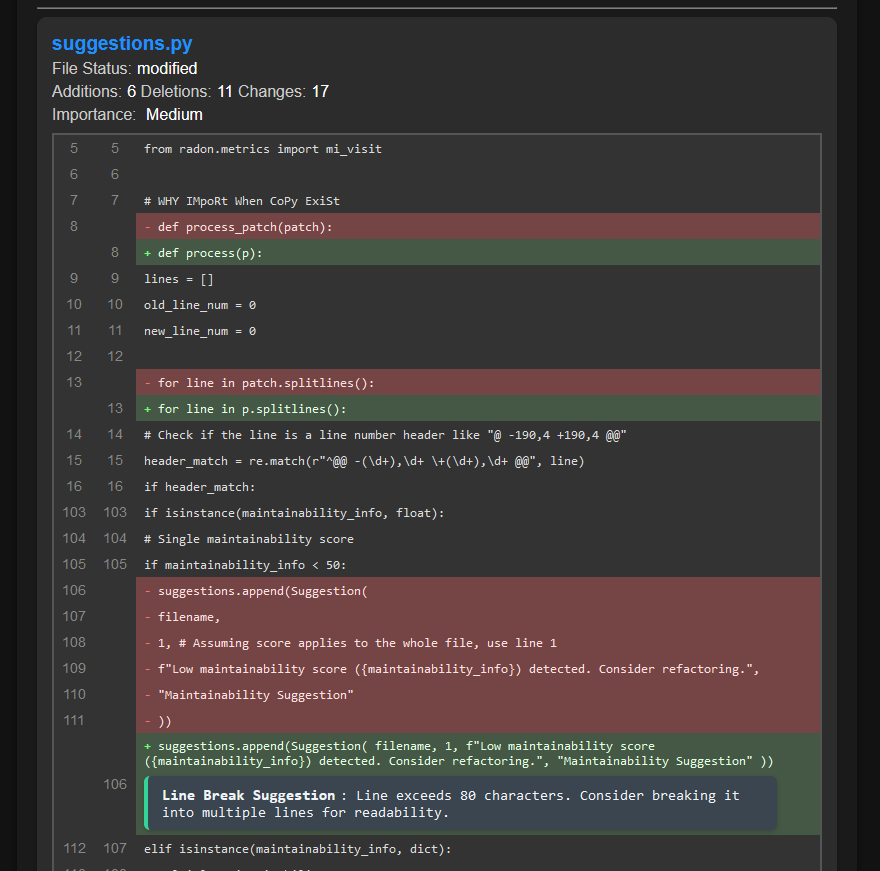Click added line 'for line in p.splitlines():'
This screenshot has height=871, width=880.
point(251,409)
